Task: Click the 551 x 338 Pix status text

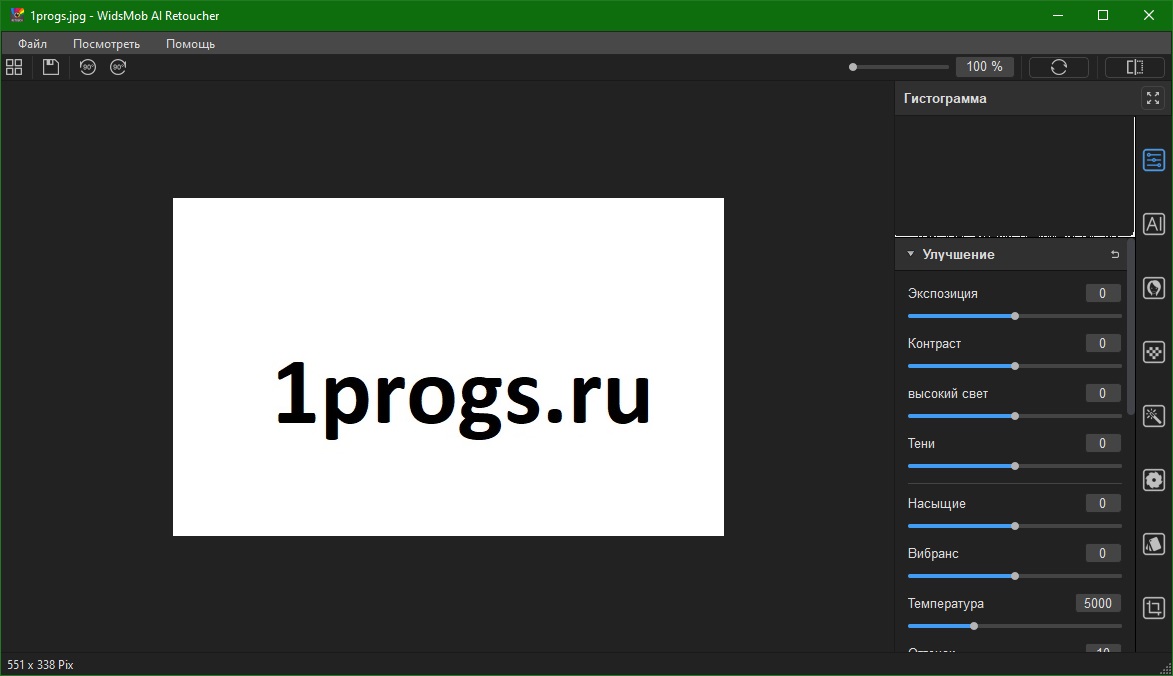Action: pos(40,665)
